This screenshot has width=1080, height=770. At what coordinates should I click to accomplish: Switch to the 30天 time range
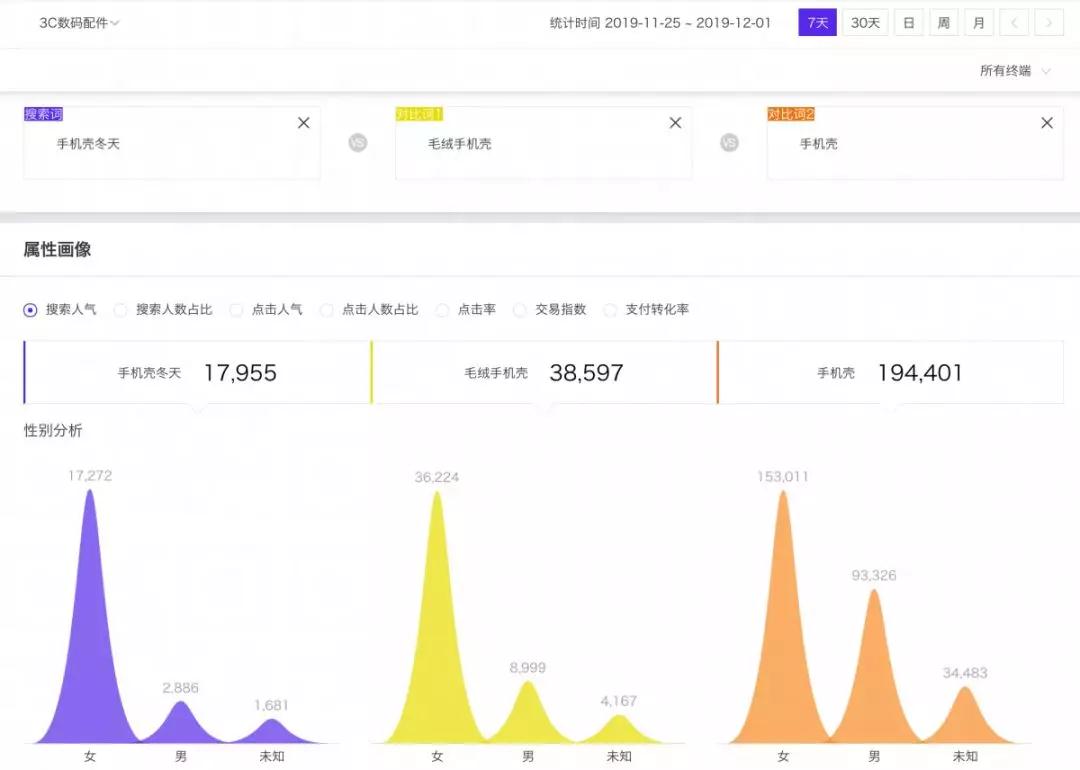pos(865,23)
